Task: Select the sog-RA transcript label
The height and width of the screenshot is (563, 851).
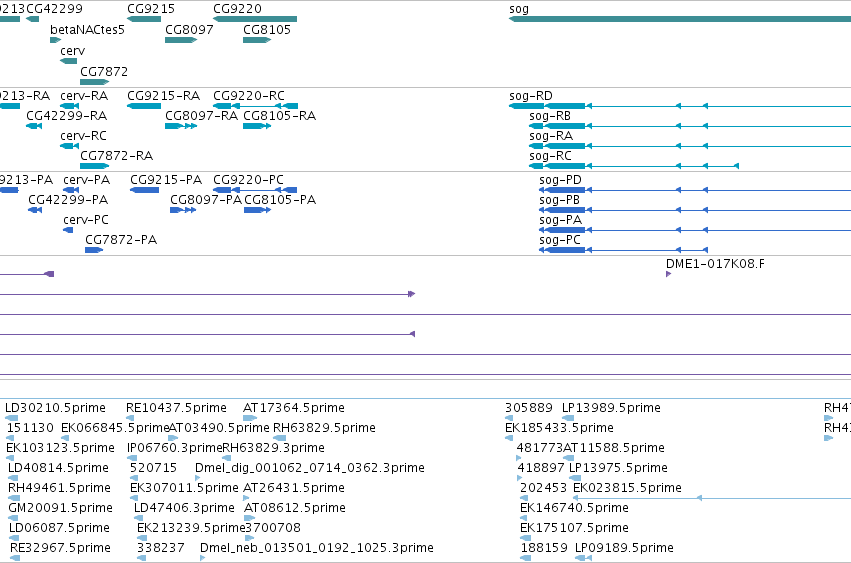Action: click(551, 136)
